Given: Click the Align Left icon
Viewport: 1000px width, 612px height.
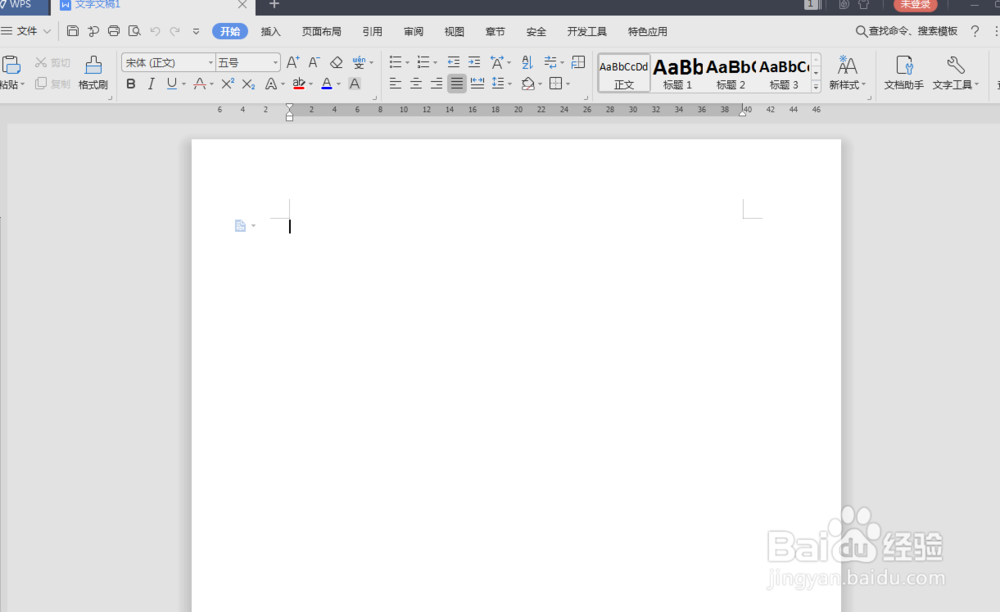Looking at the screenshot, I should tap(395, 84).
